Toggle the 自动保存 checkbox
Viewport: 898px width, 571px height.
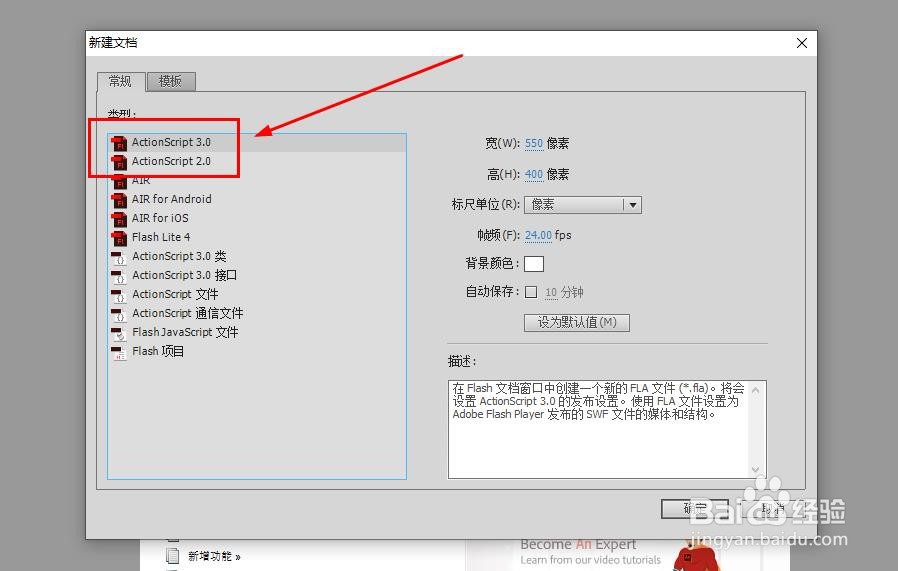click(531, 292)
